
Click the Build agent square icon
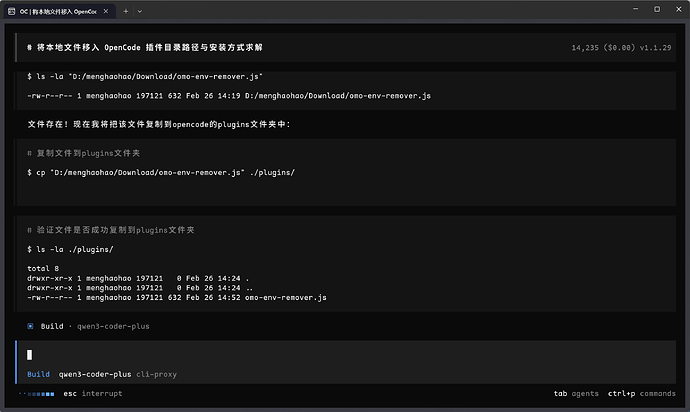point(30,326)
